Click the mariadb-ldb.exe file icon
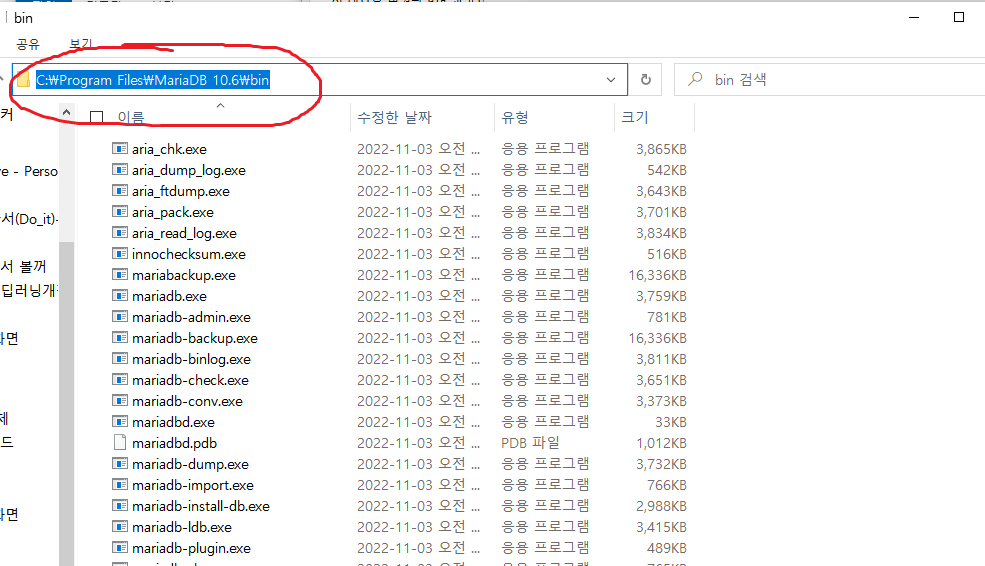Viewport: 985px width, 566px height. [x=120, y=527]
